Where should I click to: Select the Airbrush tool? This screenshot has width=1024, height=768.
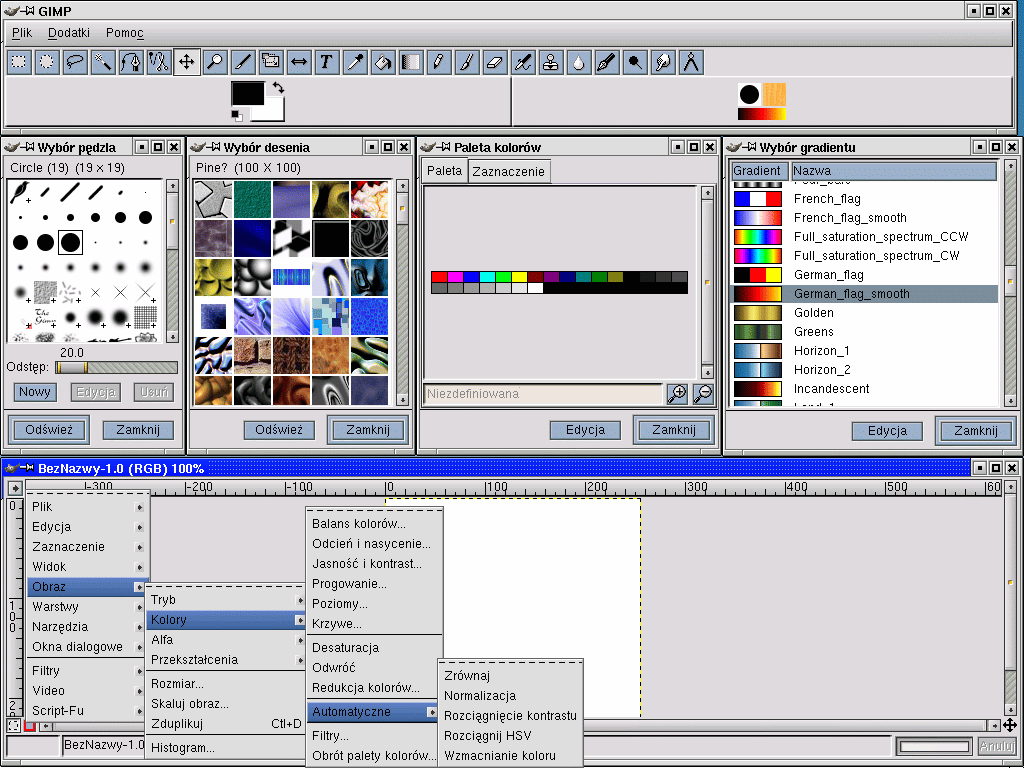click(522, 63)
